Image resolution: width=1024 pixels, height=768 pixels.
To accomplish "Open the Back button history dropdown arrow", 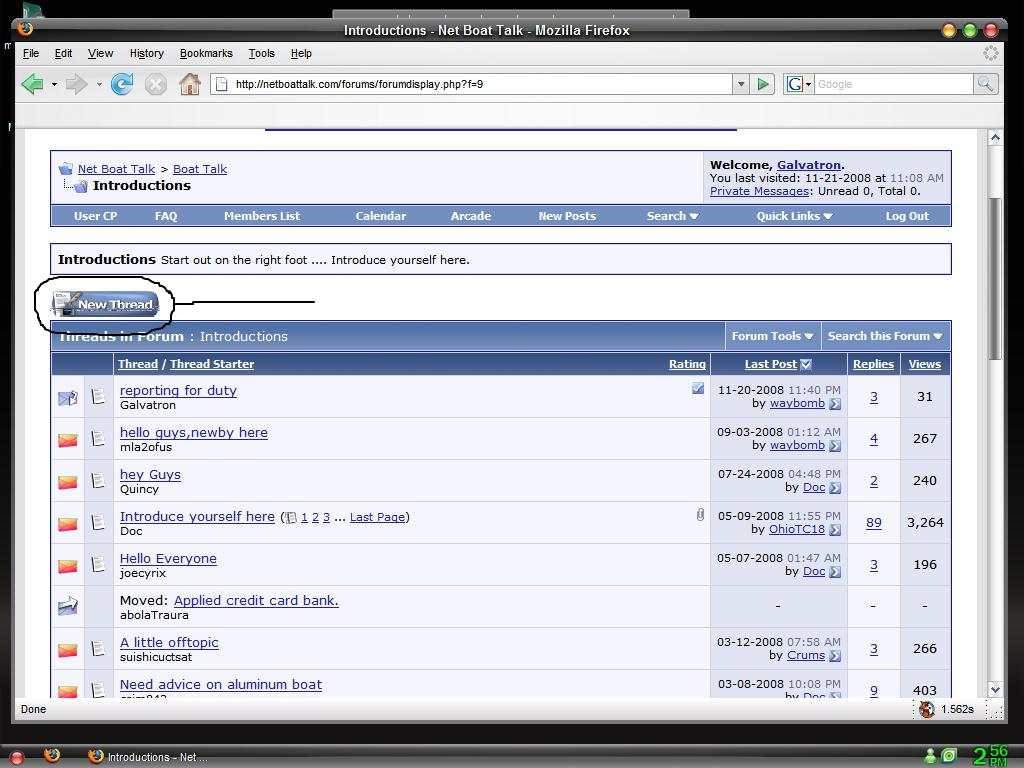I will [x=54, y=84].
